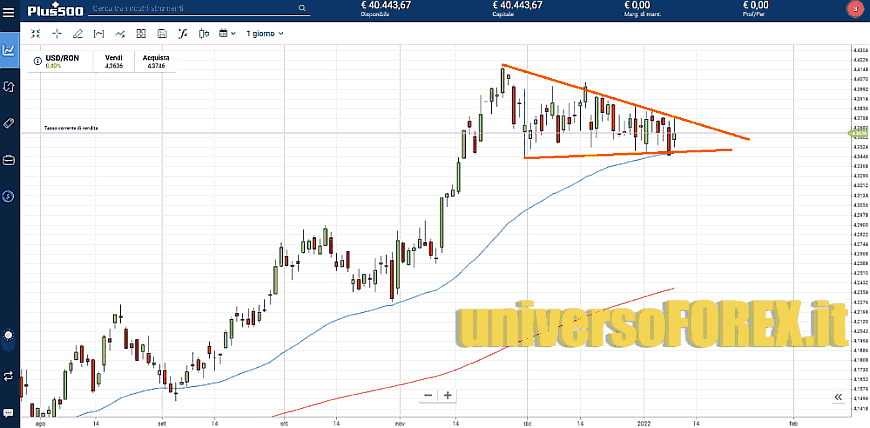This screenshot has width=870, height=428.
Task: Toggle the light/dark theme sidebar button
Action: [x=9, y=335]
